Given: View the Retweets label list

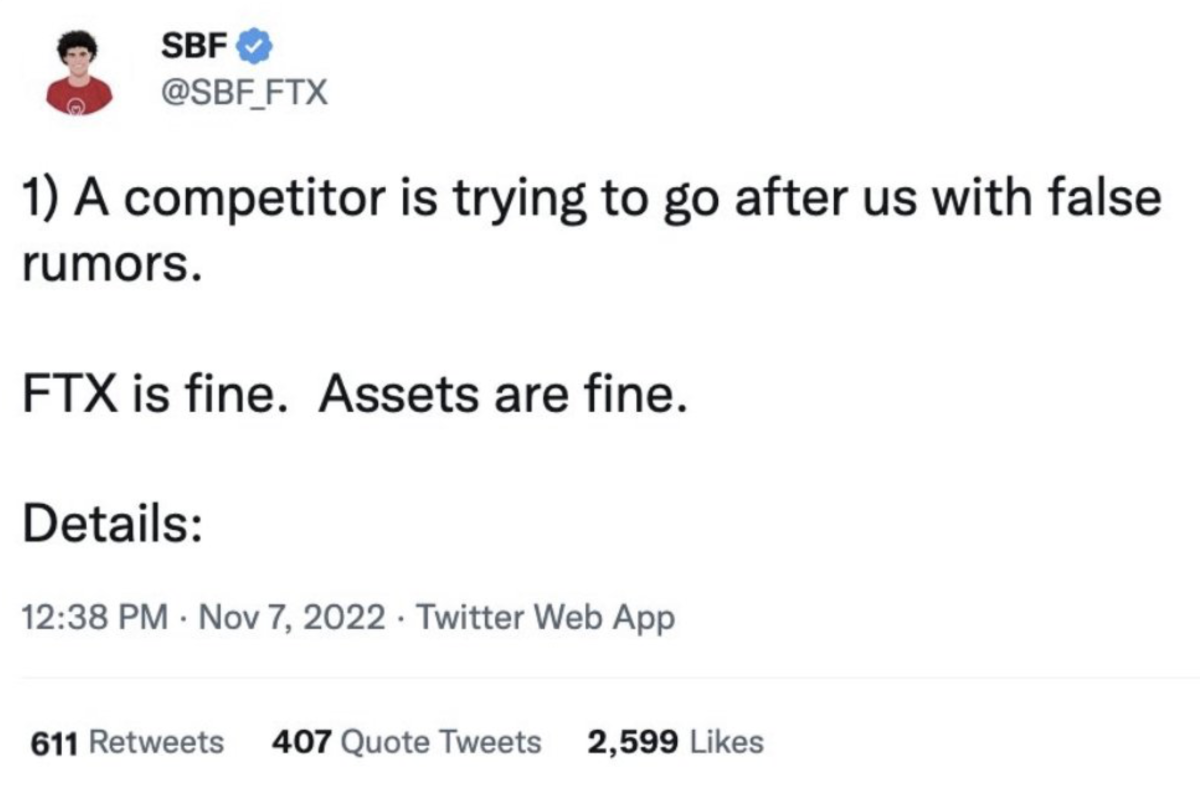Looking at the screenshot, I should point(157,742).
